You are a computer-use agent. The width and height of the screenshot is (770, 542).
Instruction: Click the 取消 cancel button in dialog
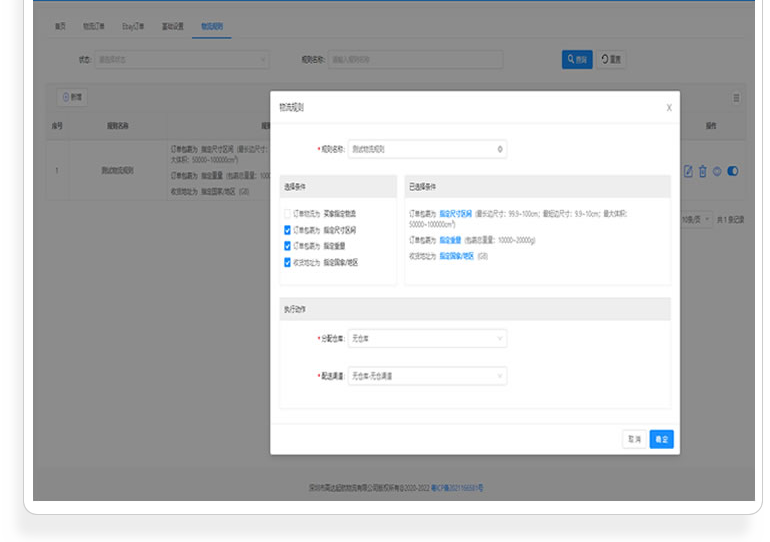(634, 439)
